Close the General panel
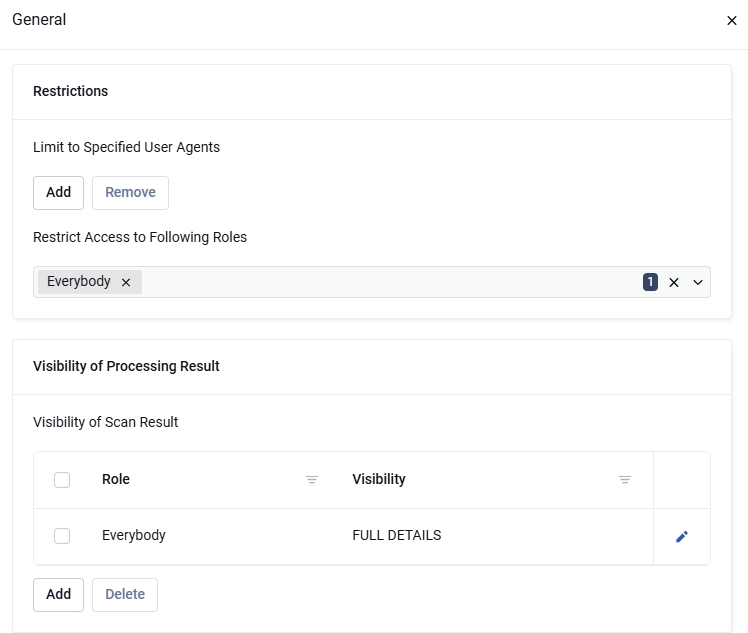The width and height of the screenshot is (748, 633). 731,21
